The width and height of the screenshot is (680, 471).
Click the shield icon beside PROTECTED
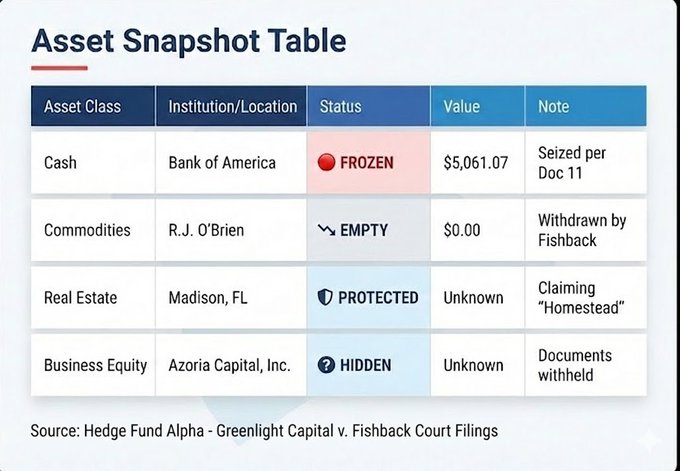point(325,298)
